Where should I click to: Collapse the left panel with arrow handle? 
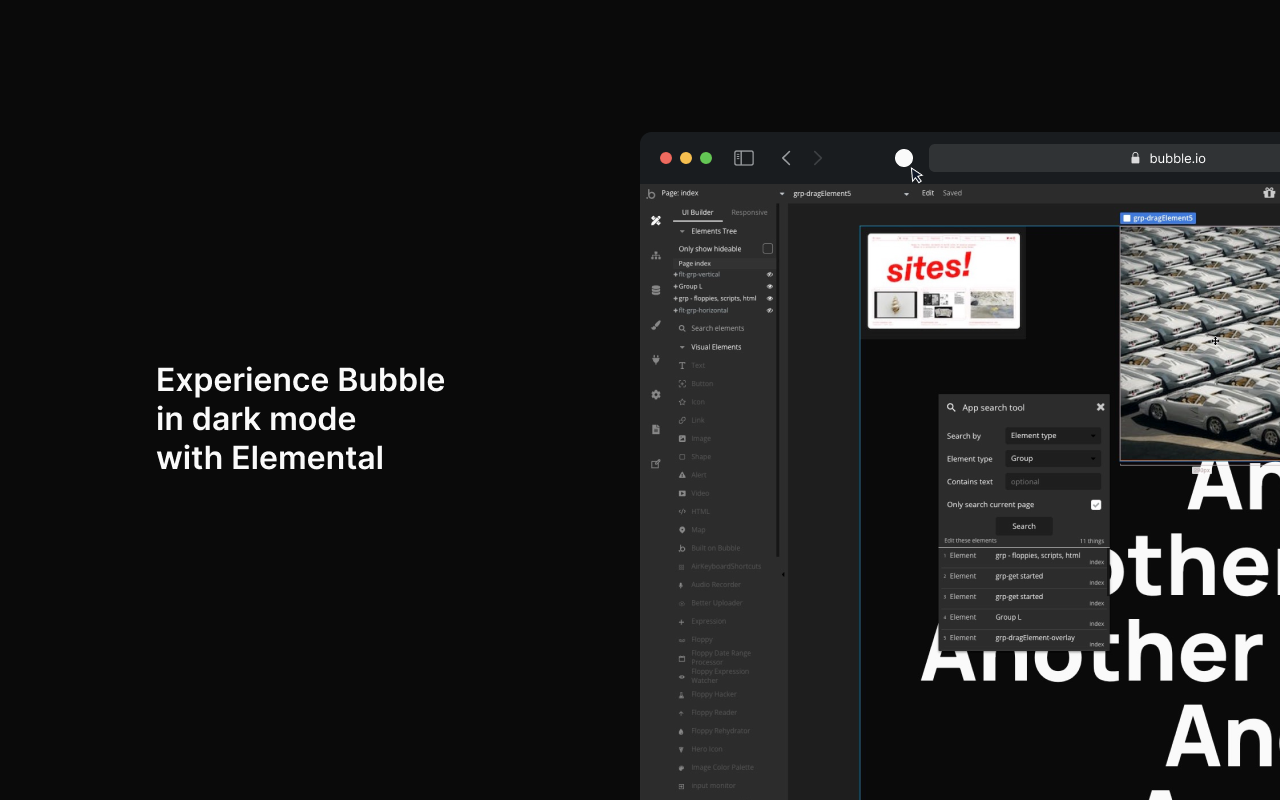(783, 574)
